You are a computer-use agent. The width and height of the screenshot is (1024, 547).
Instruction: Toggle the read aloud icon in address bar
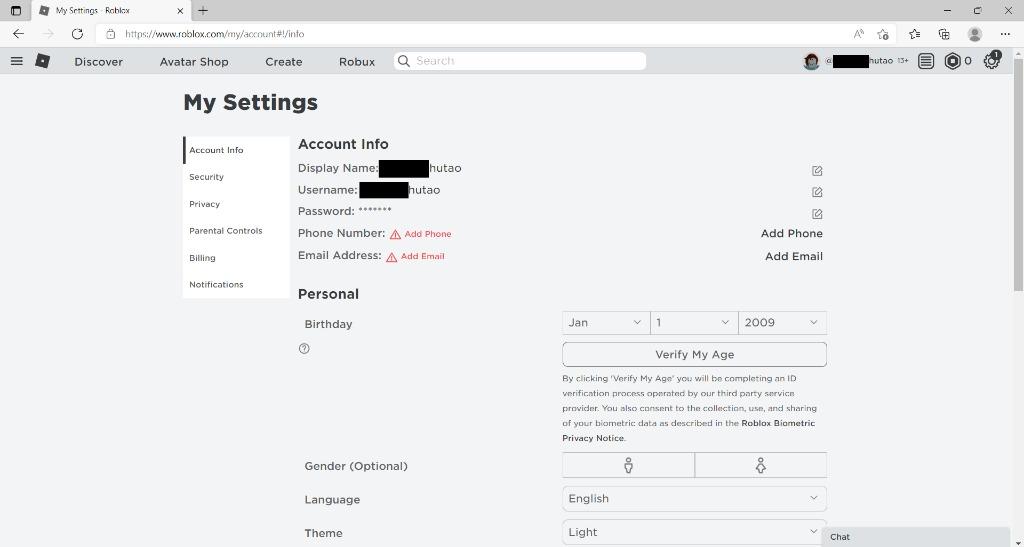859,34
